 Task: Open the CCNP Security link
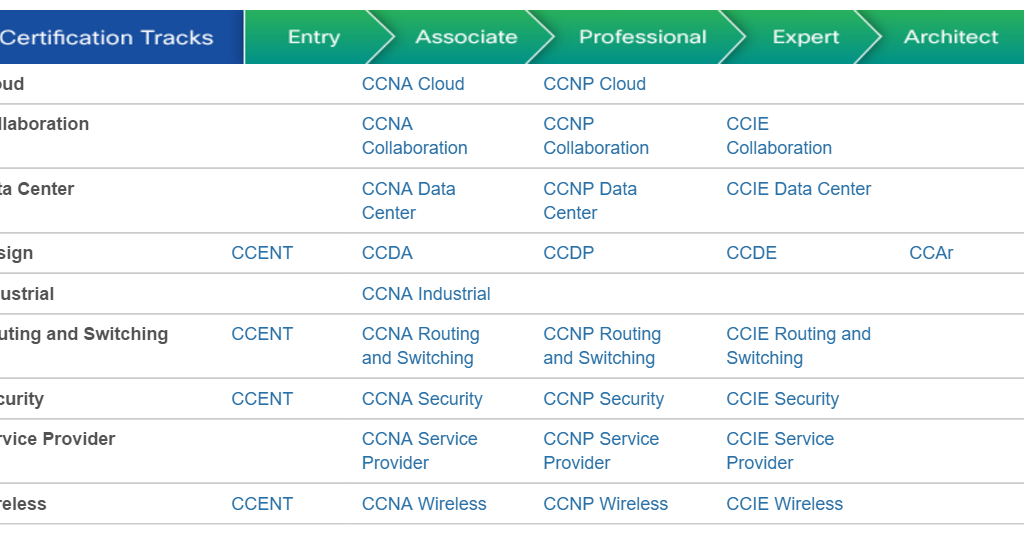coord(603,399)
